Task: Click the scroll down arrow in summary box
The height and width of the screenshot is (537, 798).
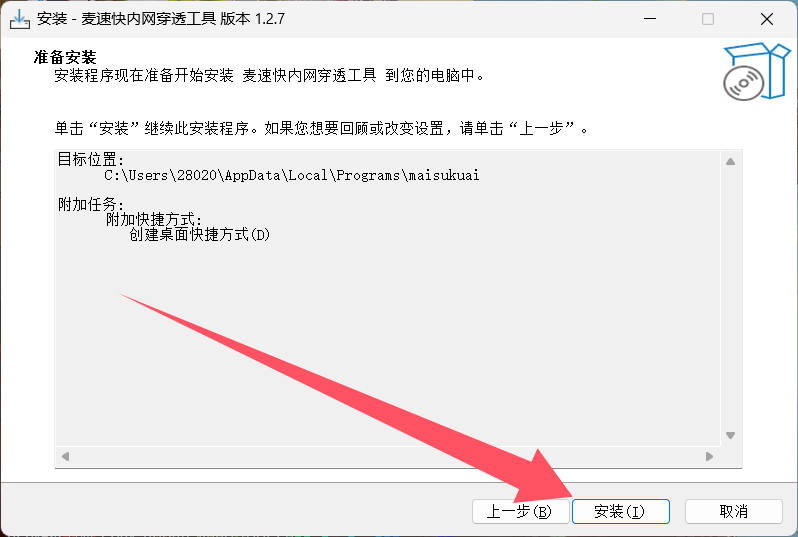Action: (x=730, y=435)
